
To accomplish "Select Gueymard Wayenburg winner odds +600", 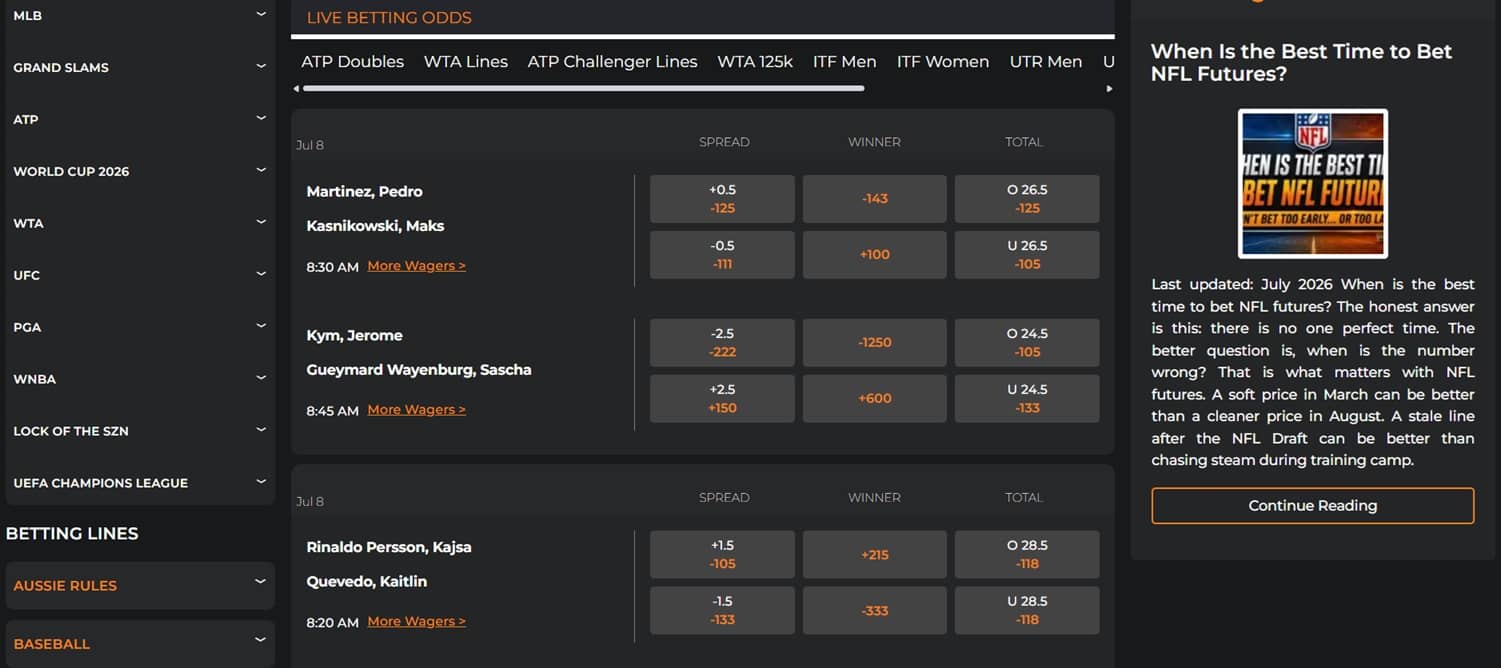I will (874, 399).
